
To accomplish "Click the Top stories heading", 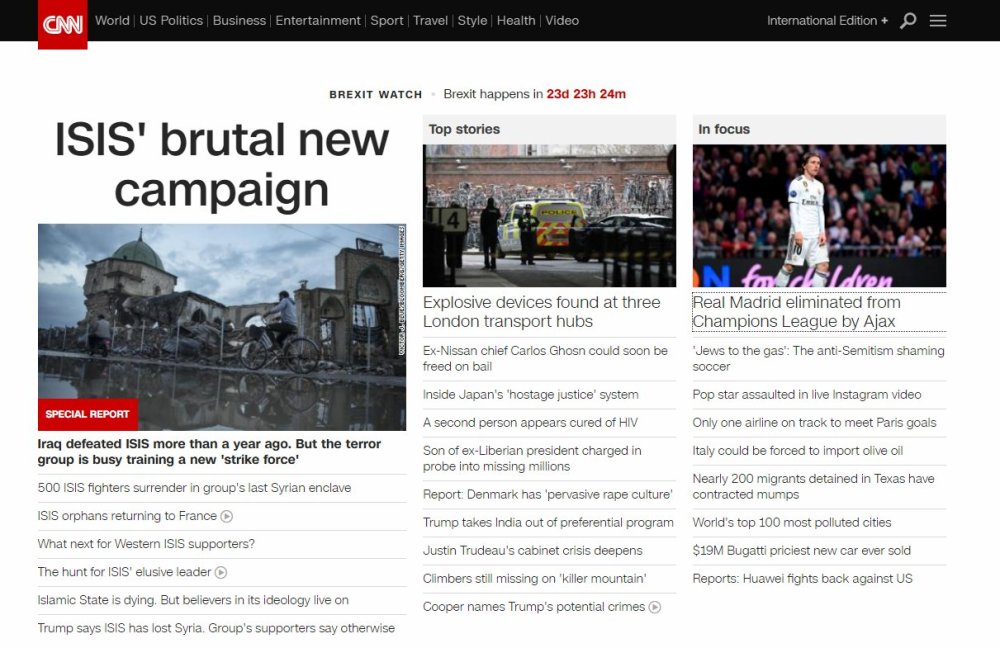I will click(x=464, y=129).
